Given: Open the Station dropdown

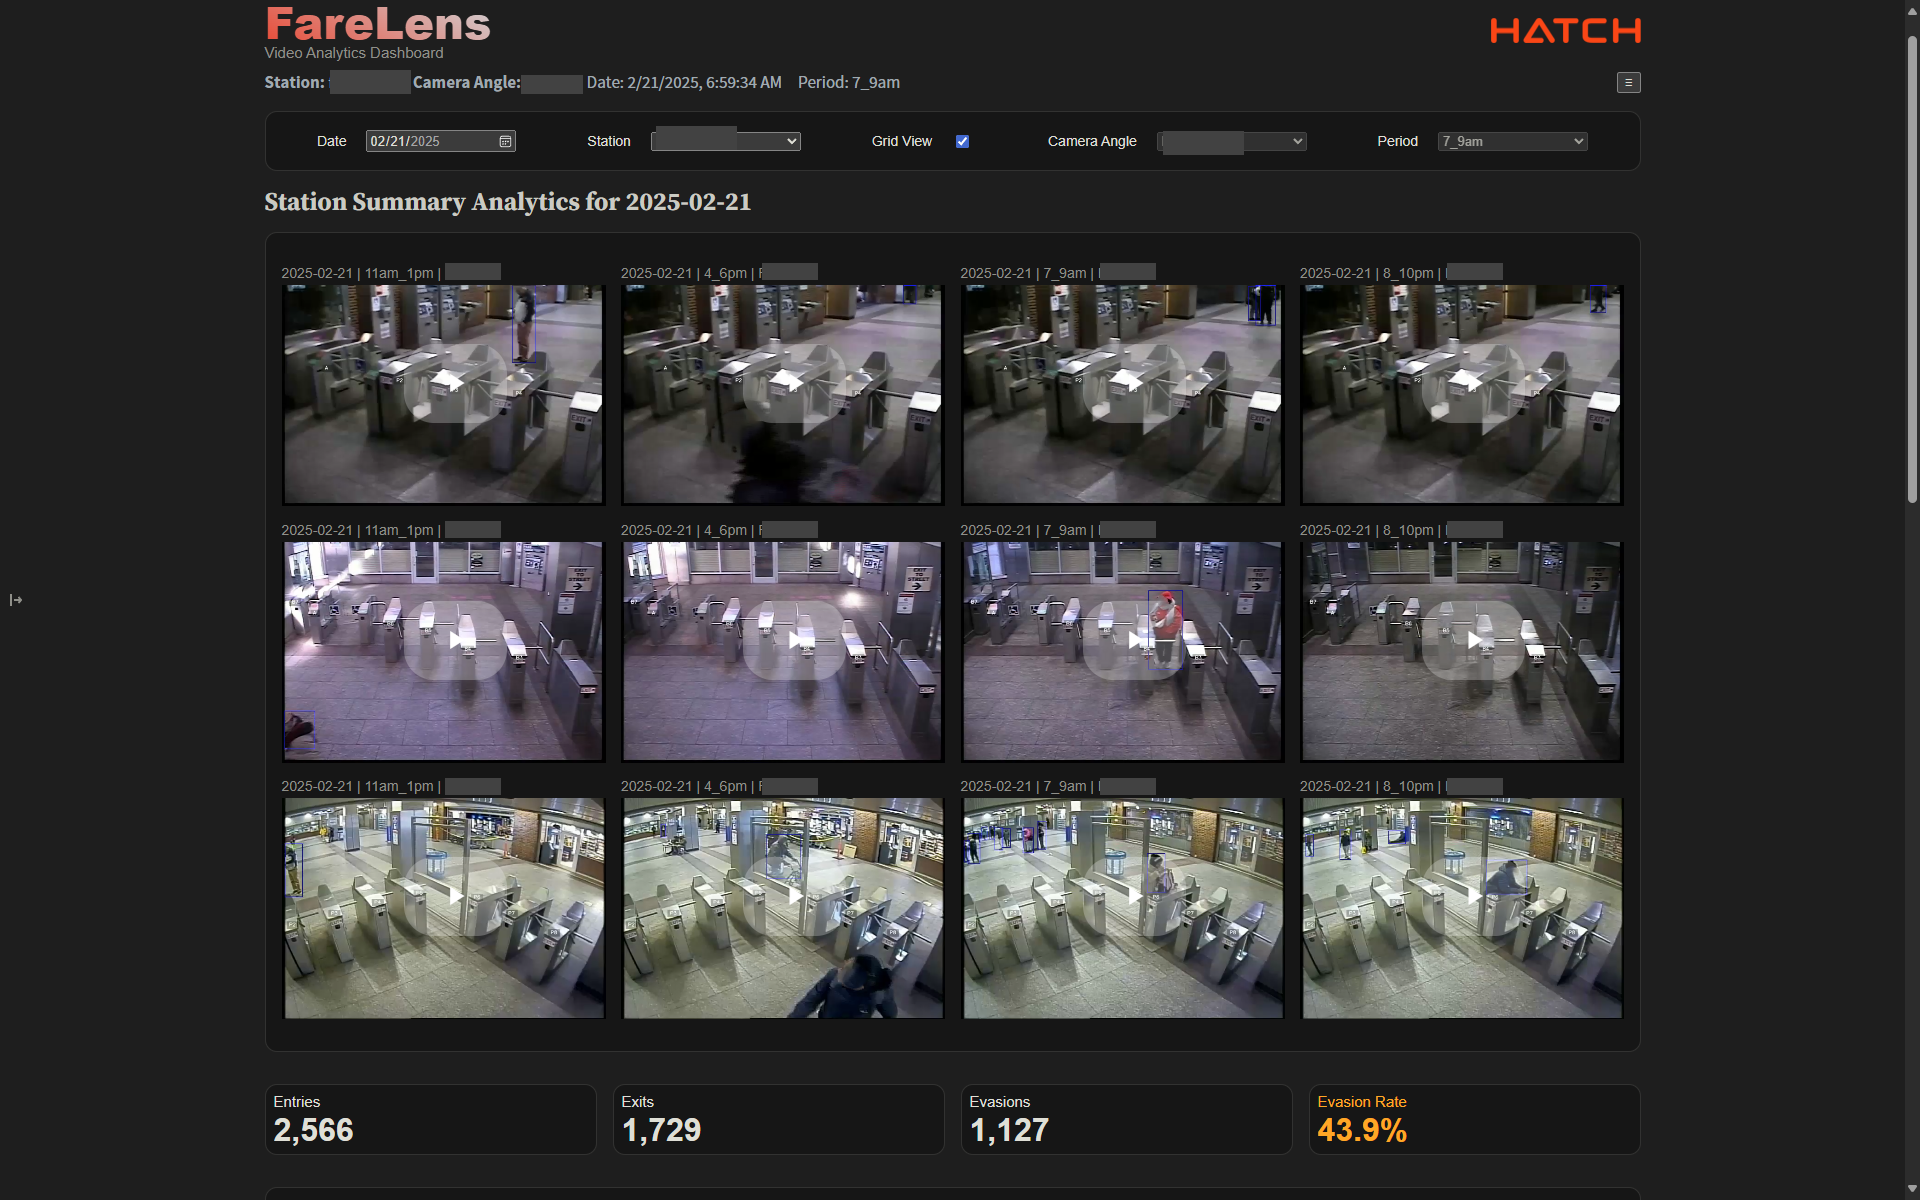Looking at the screenshot, I should click(724, 141).
